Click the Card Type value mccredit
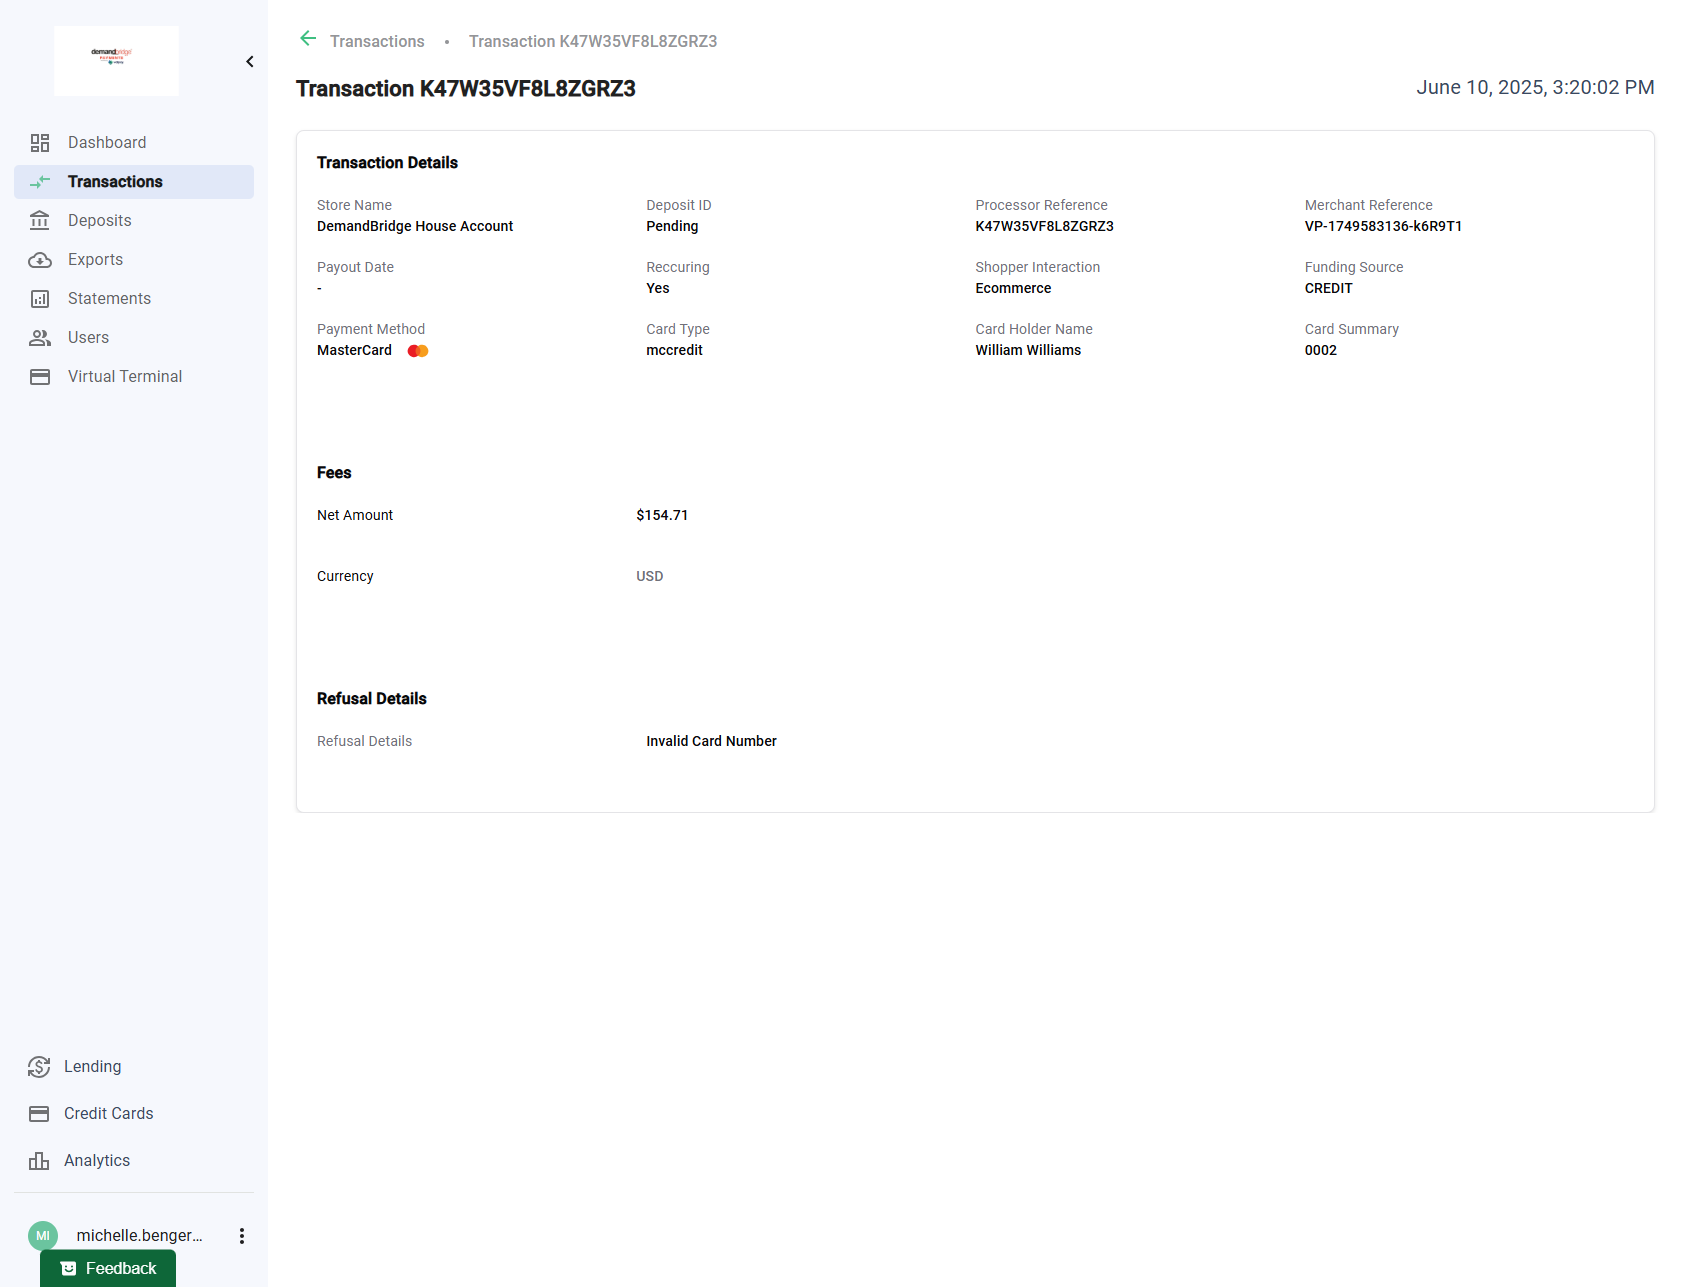 pyautogui.click(x=674, y=351)
